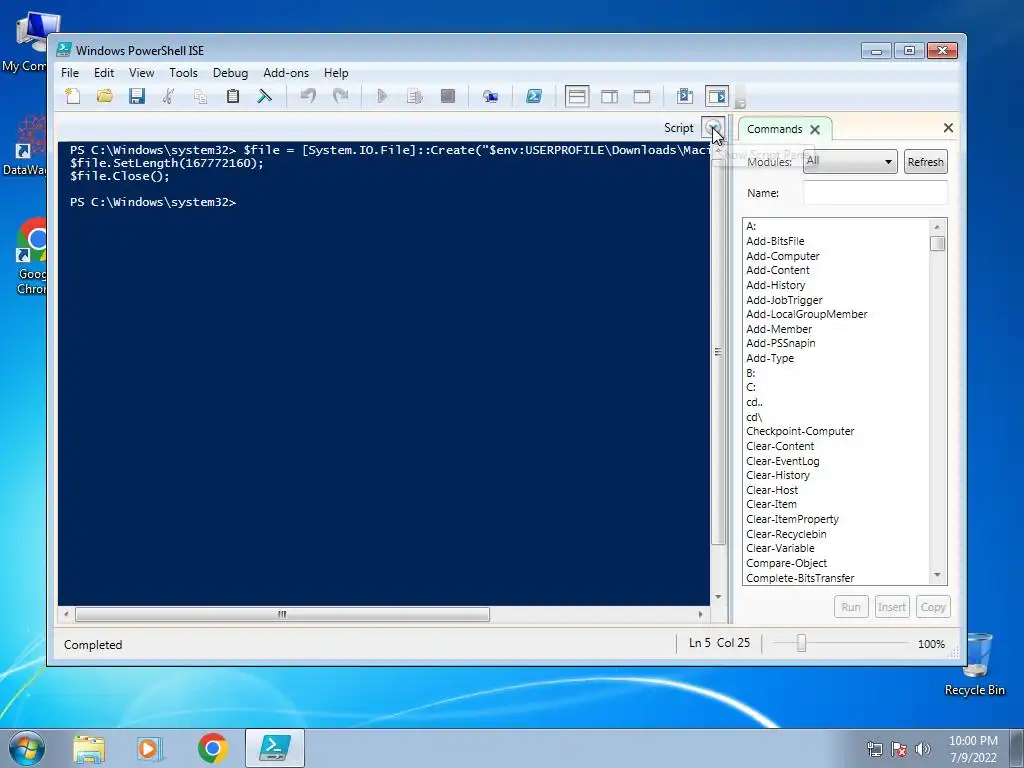The width and height of the screenshot is (1024, 768).
Task: Select Add-PSSnapin command
Action: point(780,344)
